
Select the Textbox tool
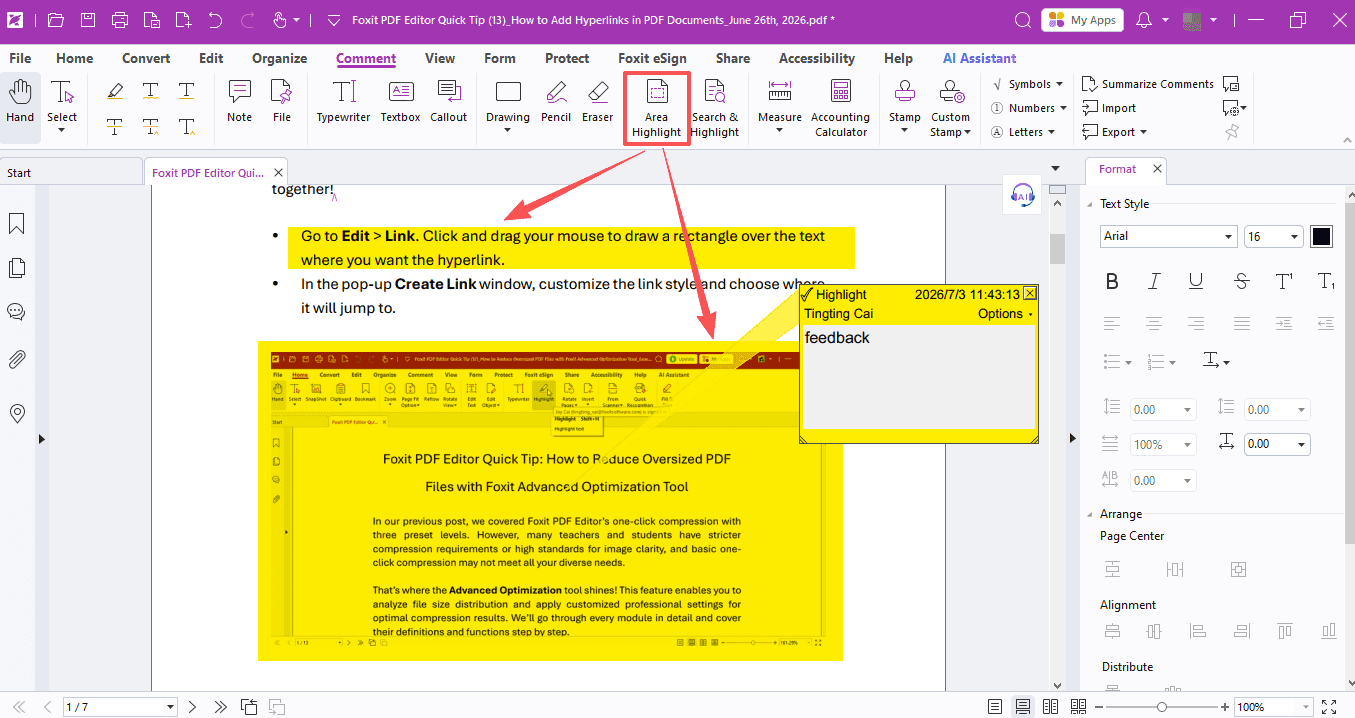tap(400, 103)
